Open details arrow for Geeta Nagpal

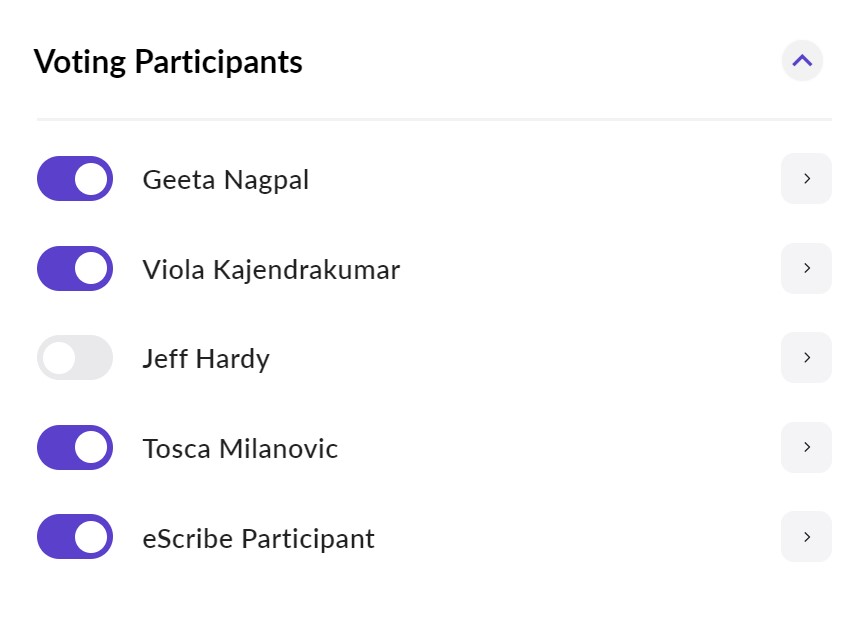point(806,179)
